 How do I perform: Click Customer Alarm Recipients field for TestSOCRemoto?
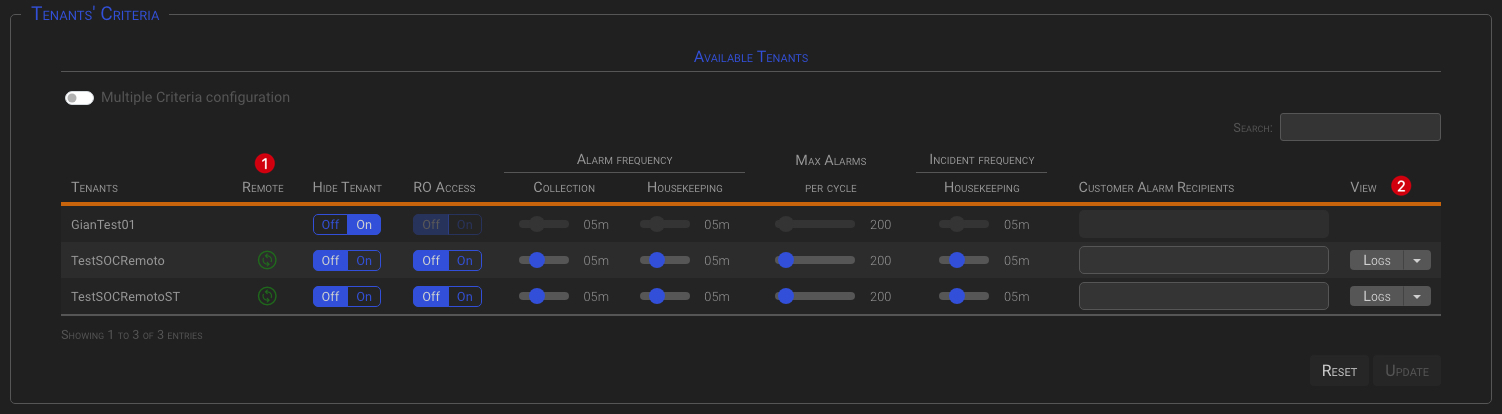coord(1203,260)
